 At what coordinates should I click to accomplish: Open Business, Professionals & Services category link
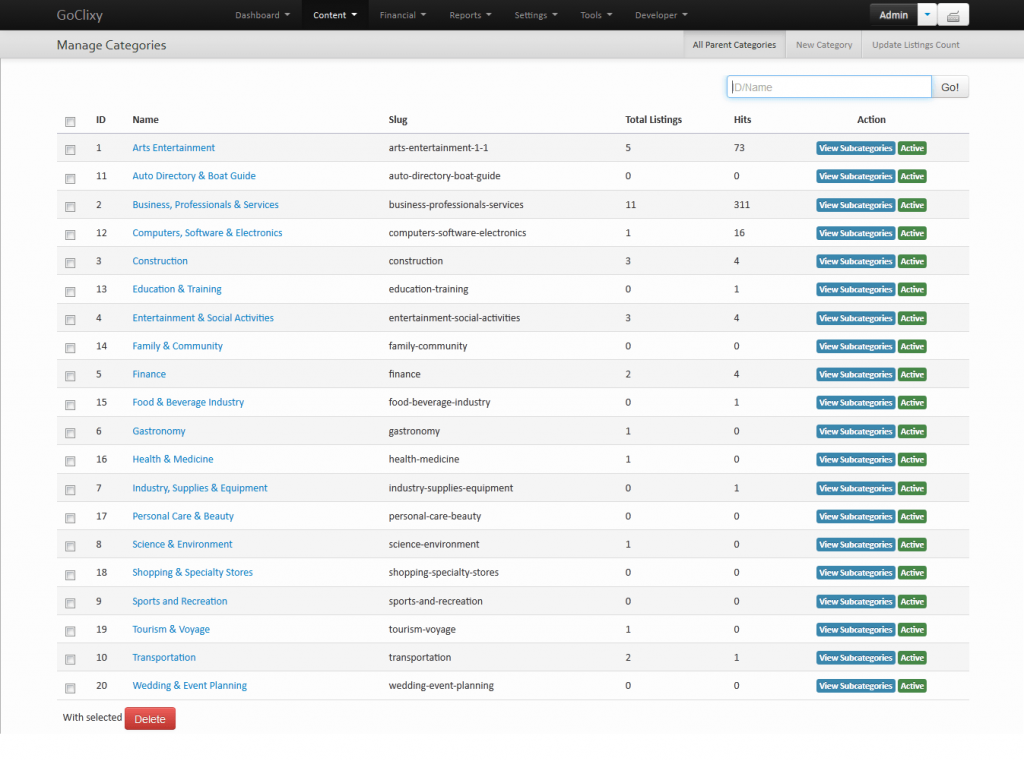point(205,205)
